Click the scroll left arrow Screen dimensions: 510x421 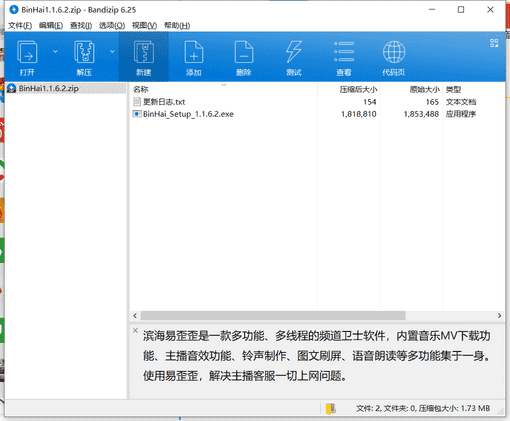pyautogui.click(x=135, y=315)
